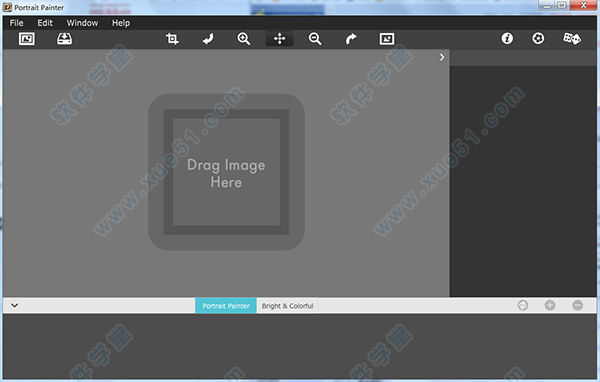The height and width of the screenshot is (382, 600).
Task: Click the remove preset minus button
Action: [577, 305]
